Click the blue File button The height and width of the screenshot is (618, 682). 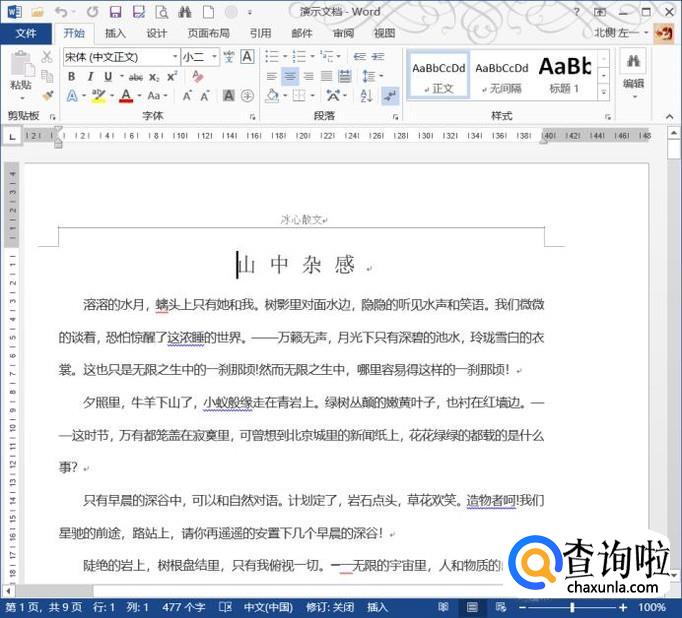26,33
